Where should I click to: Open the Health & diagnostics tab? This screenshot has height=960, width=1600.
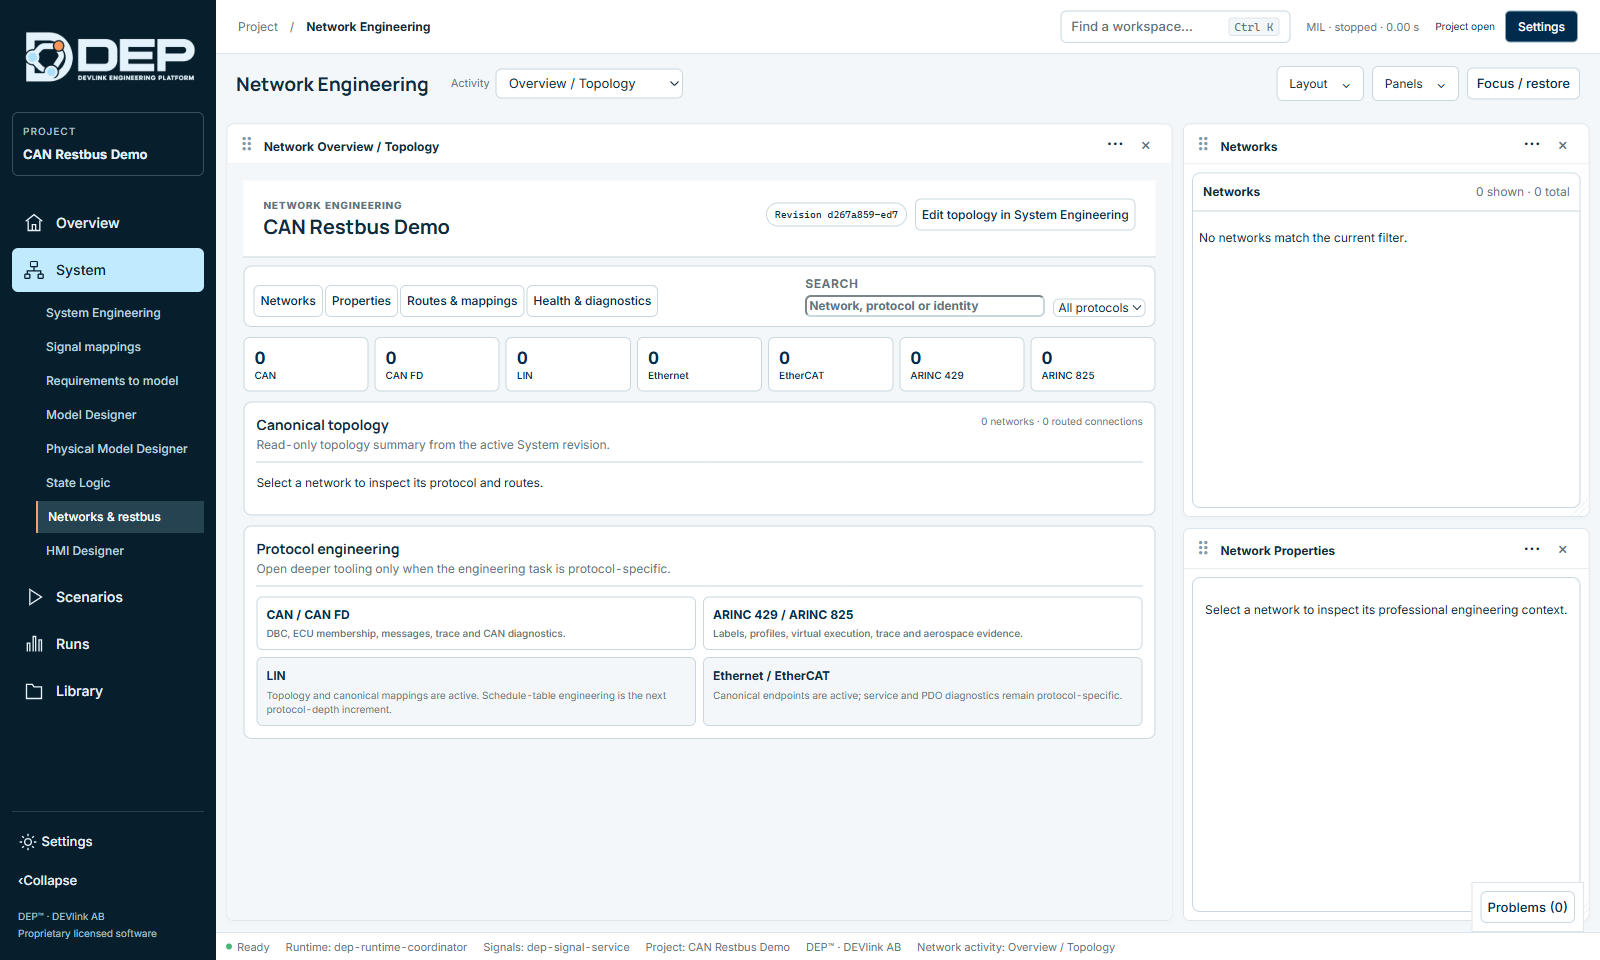pyautogui.click(x=592, y=301)
